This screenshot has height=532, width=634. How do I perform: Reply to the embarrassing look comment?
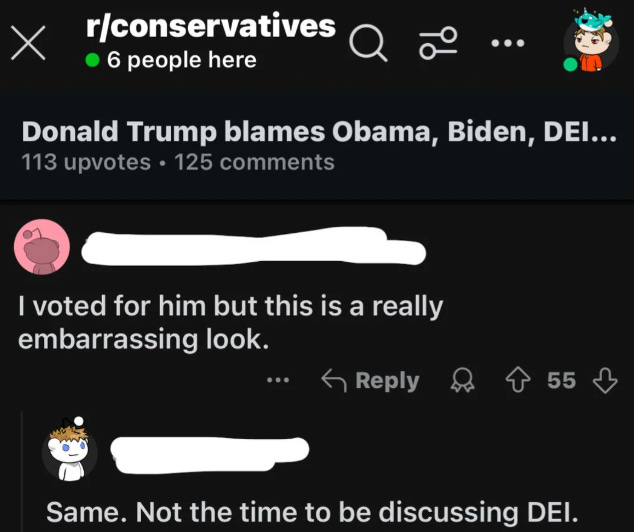pyautogui.click(x=370, y=380)
